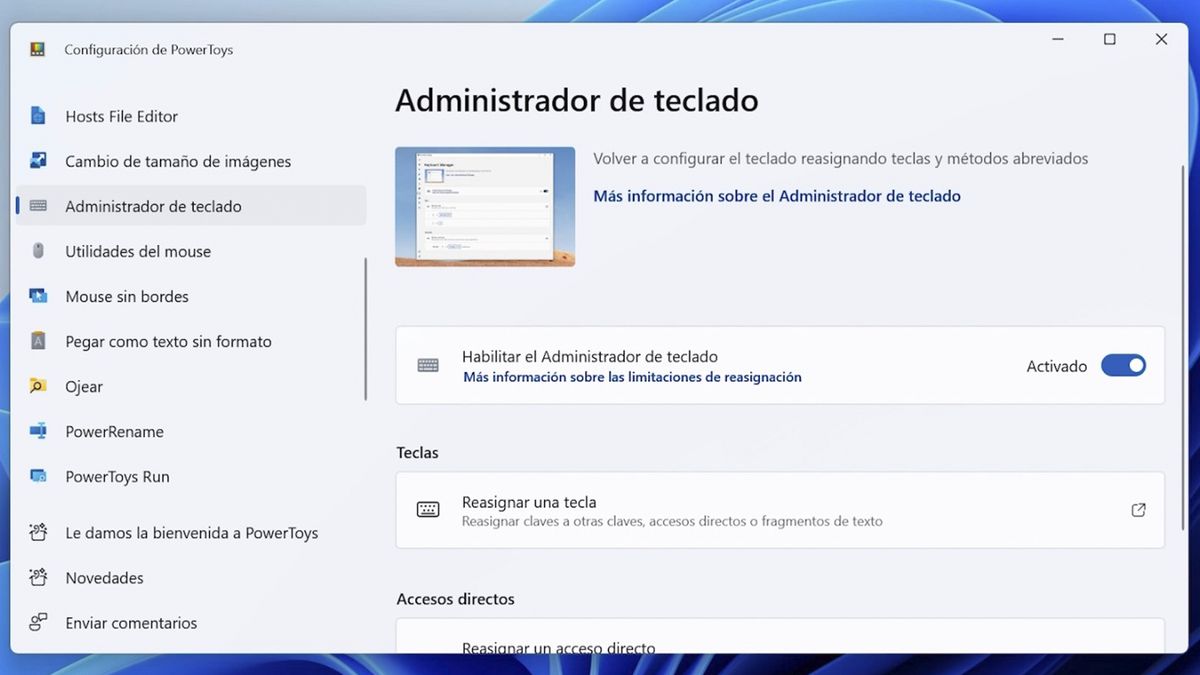This screenshot has width=1200, height=675.
Task: Click the Enviar comentarios feedback icon
Action: (37, 622)
